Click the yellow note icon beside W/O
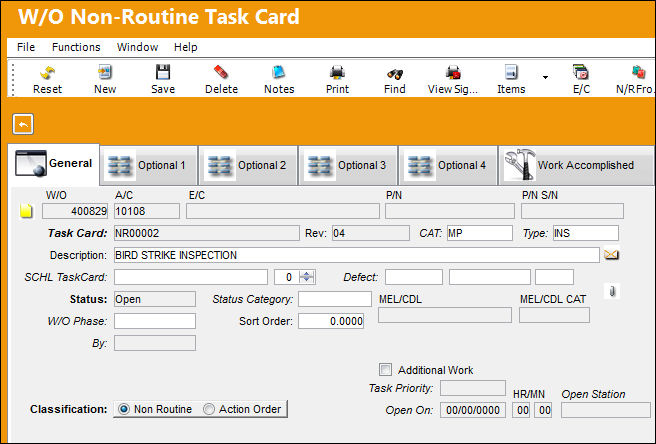Image resolution: width=656 pixels, height=444 pixels. (26, 210)
